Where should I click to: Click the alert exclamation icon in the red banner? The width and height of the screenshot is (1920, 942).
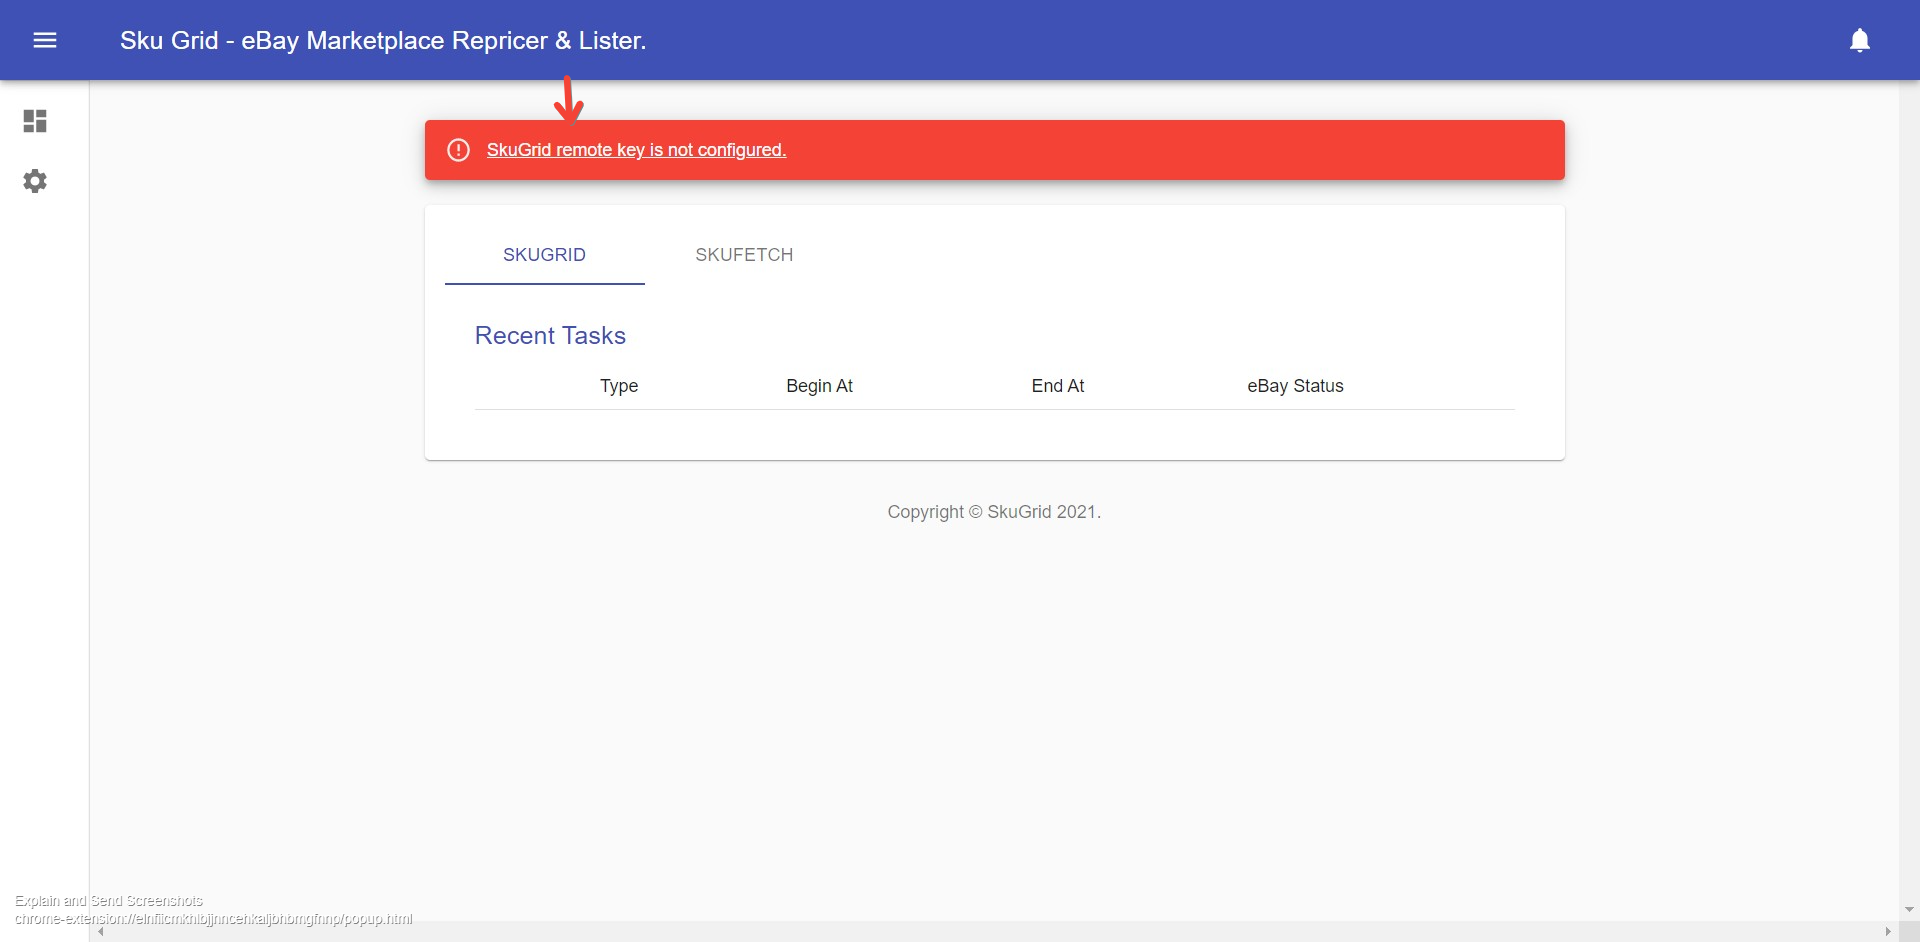[x=458, y=150]
